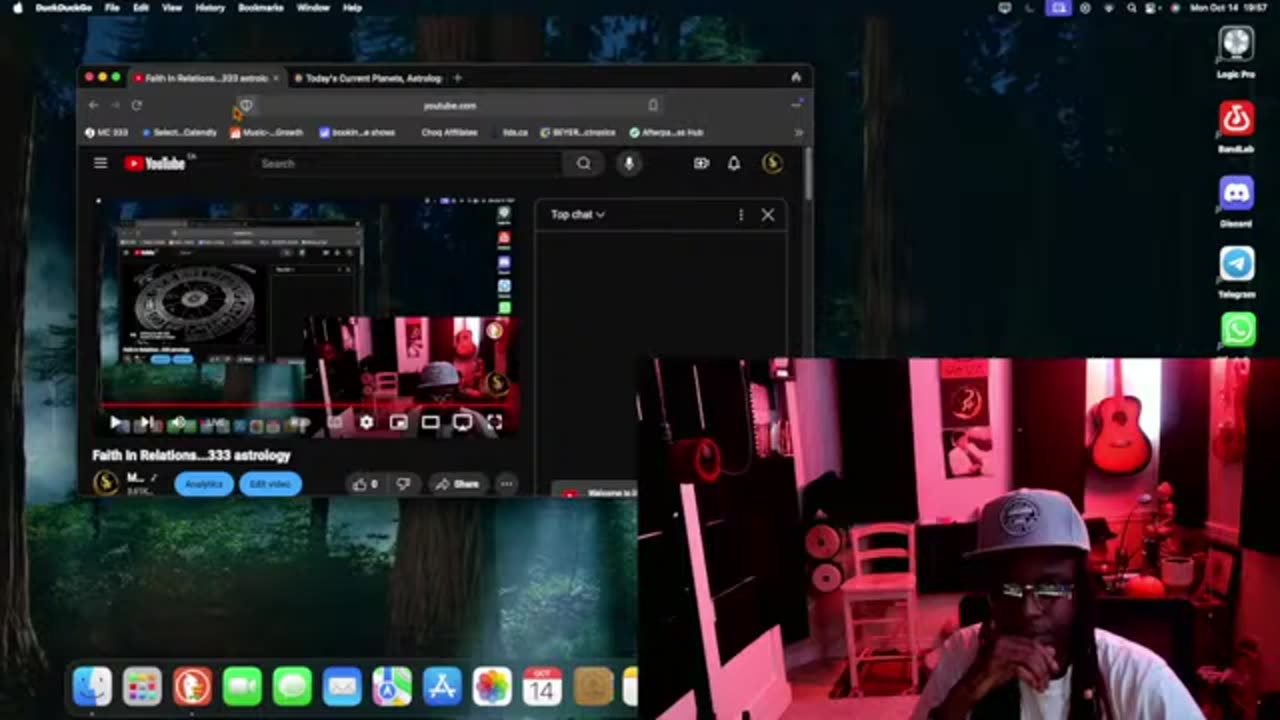Open the Window menu

[x=313, y=7]
